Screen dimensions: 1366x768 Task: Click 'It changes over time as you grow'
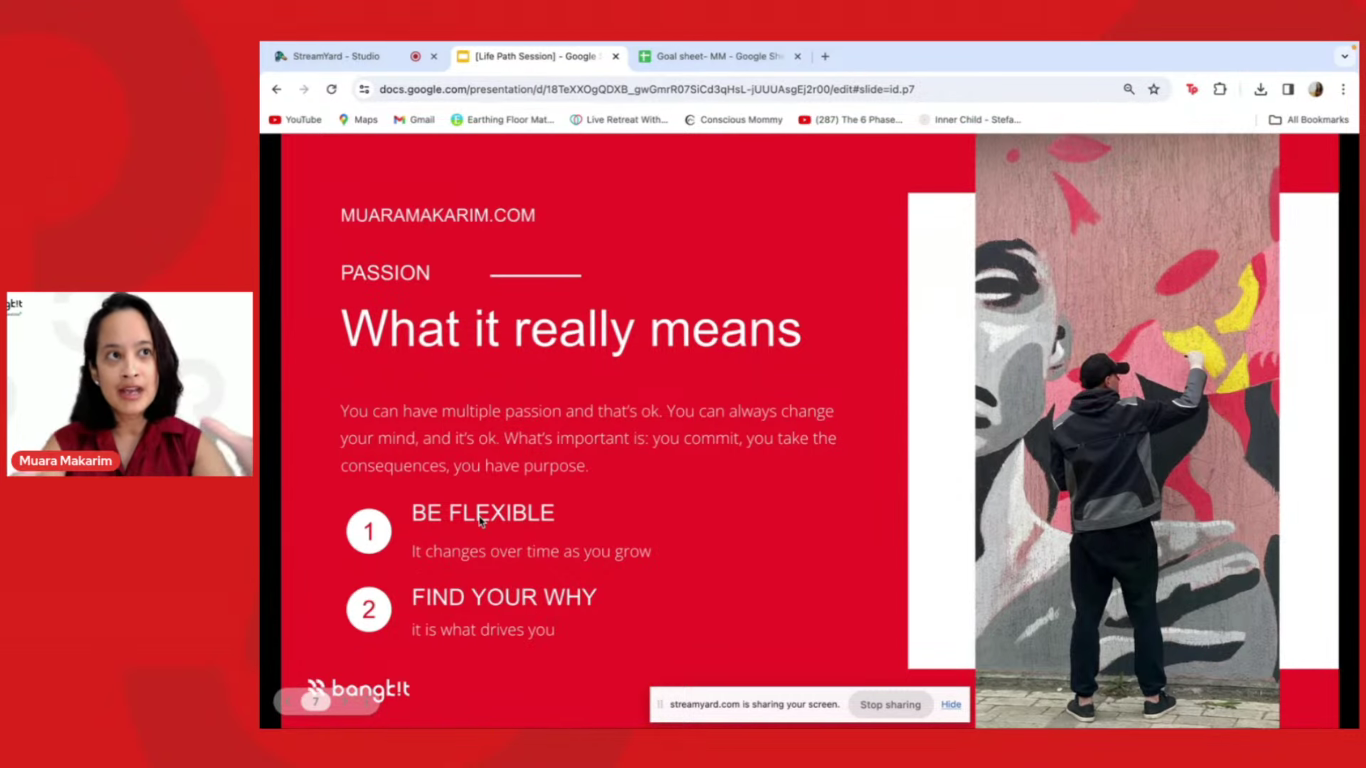pos(531,552)
